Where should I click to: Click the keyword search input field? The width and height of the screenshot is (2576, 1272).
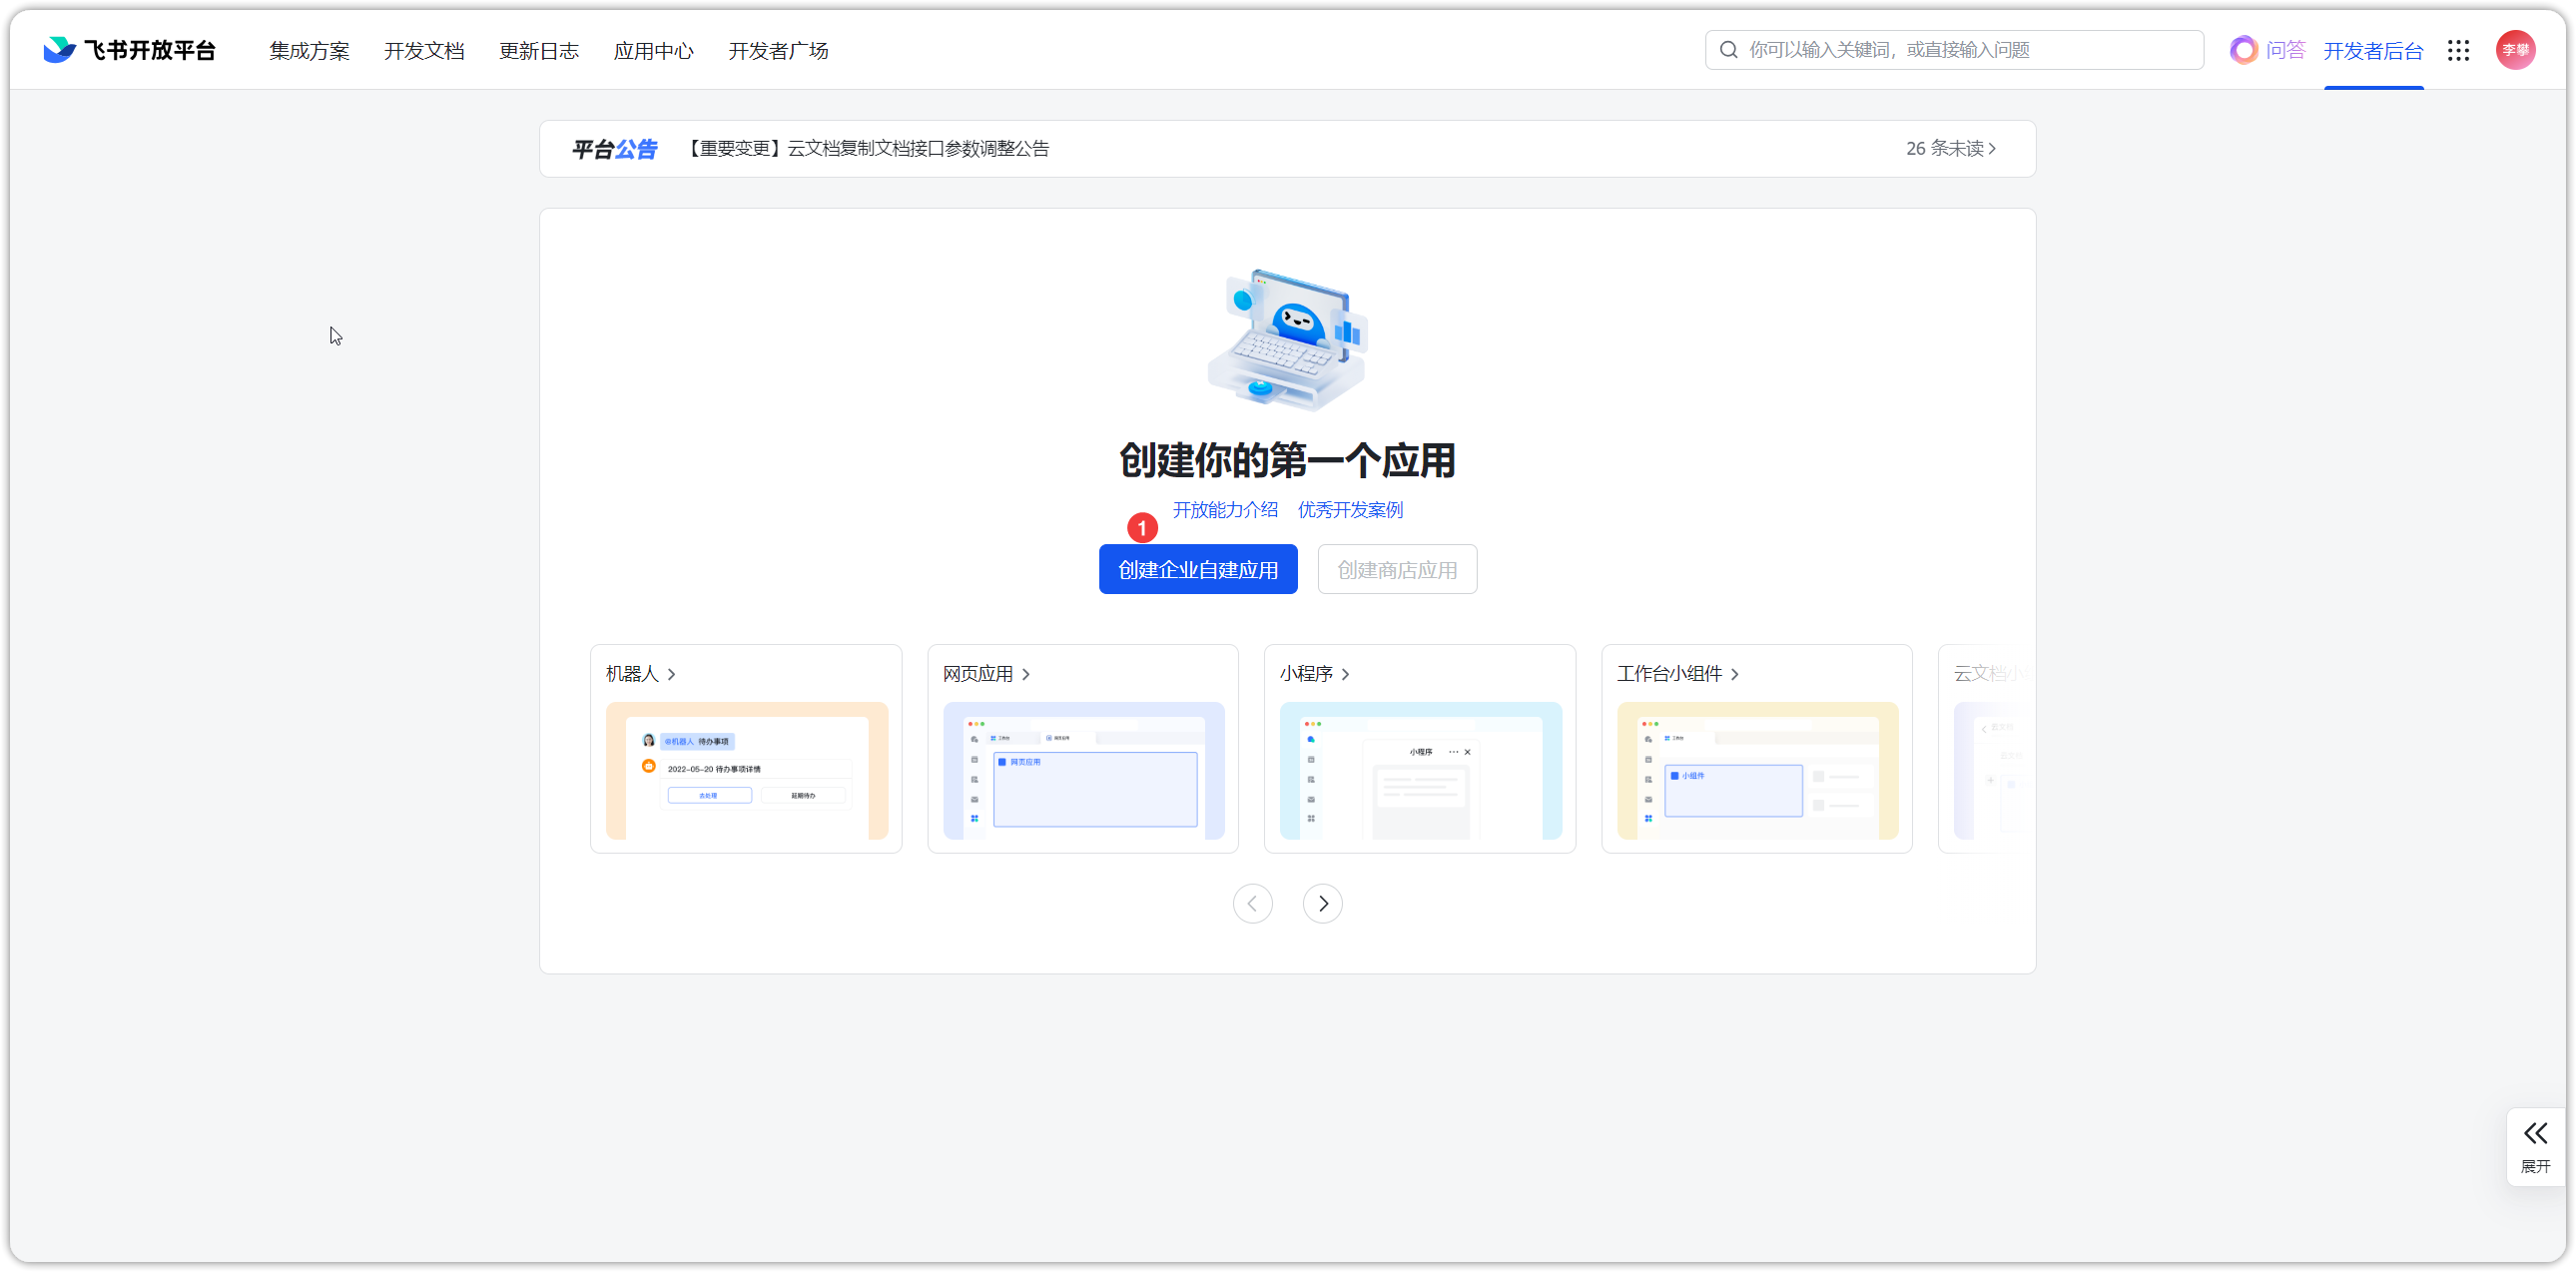pos(1954,50)
